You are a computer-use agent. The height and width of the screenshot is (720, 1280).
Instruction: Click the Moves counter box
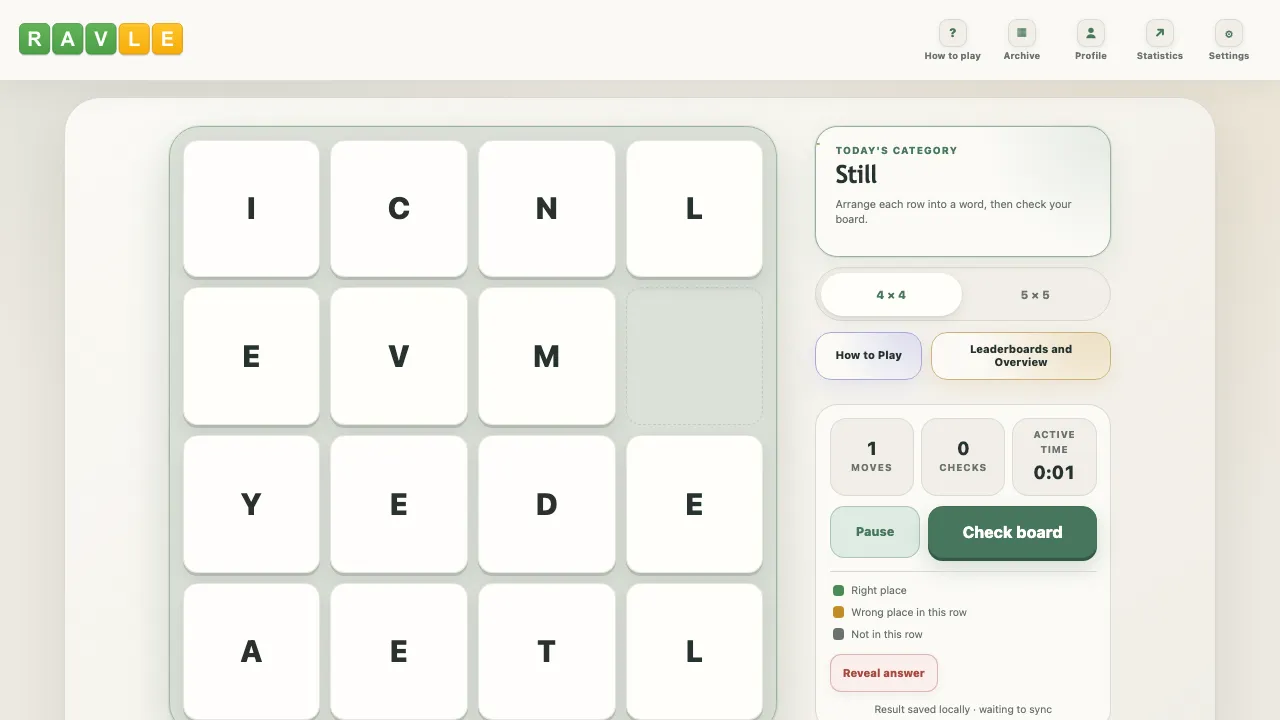point(872,457)
